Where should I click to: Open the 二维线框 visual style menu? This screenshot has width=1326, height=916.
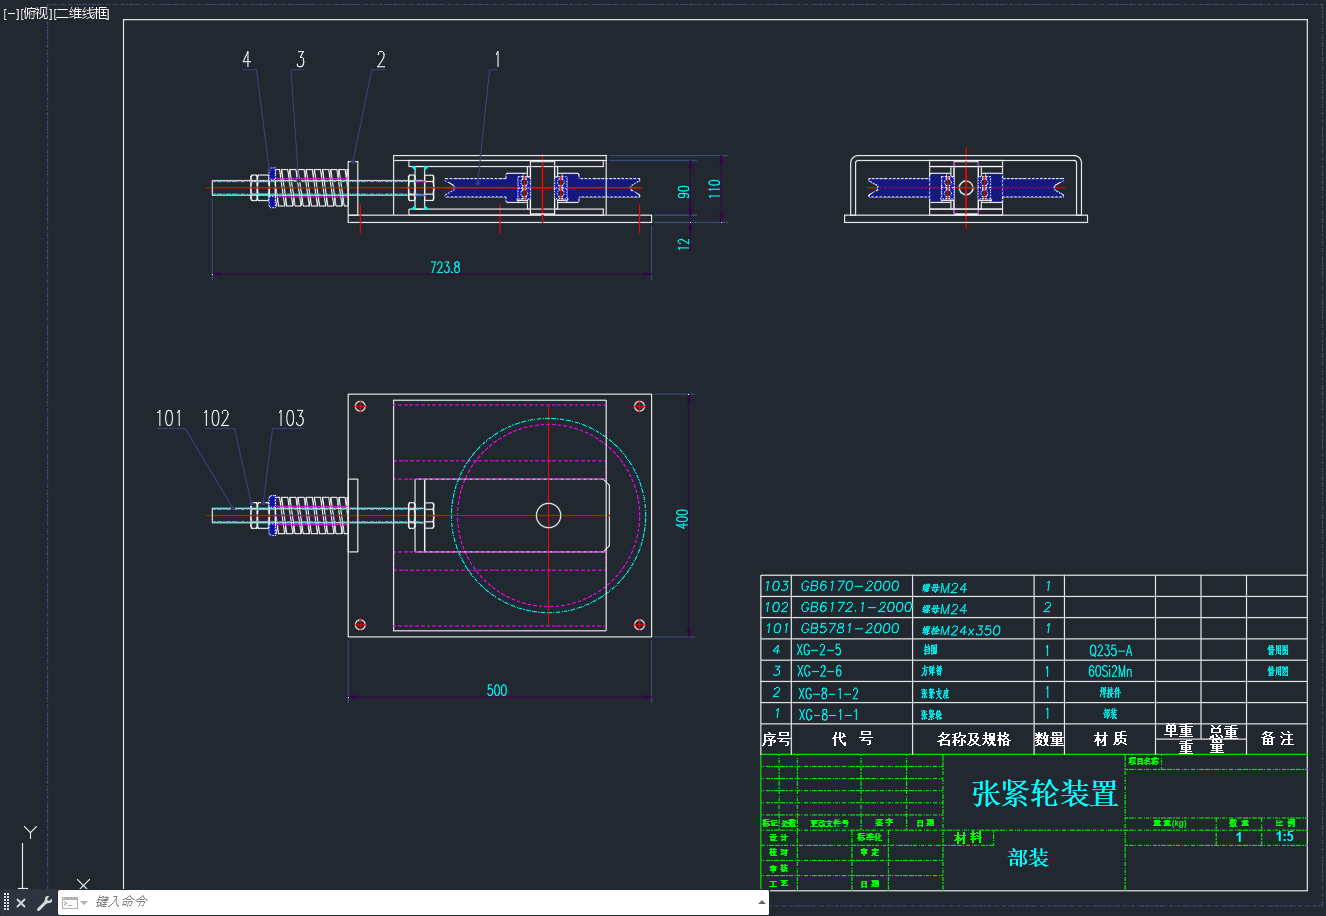tap(82, 13)
